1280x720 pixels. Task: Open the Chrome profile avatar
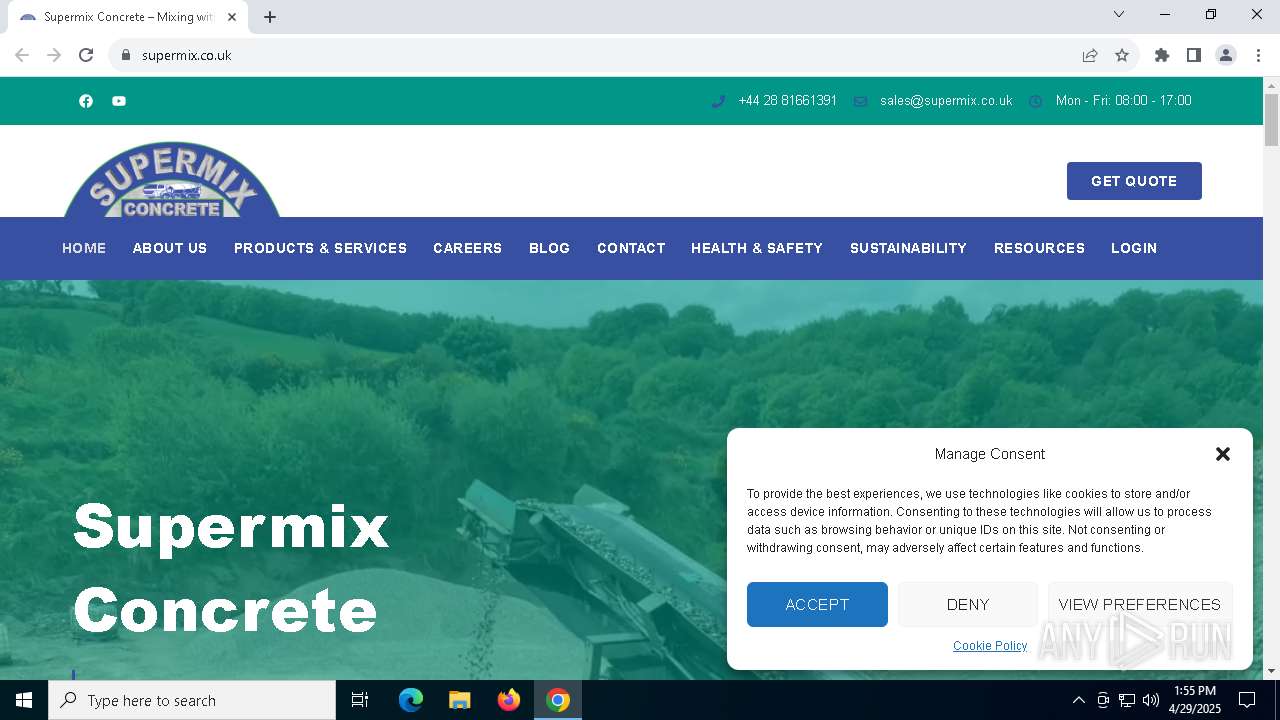pos(1226,55)
